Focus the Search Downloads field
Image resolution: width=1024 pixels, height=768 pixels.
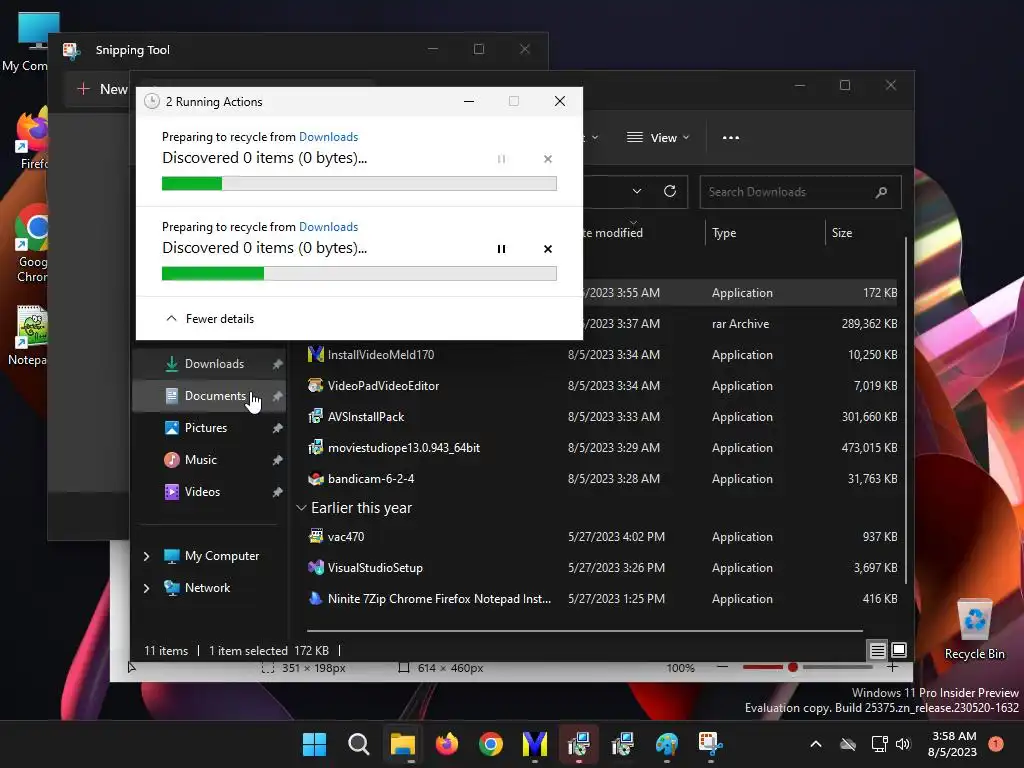click(800, 192)
